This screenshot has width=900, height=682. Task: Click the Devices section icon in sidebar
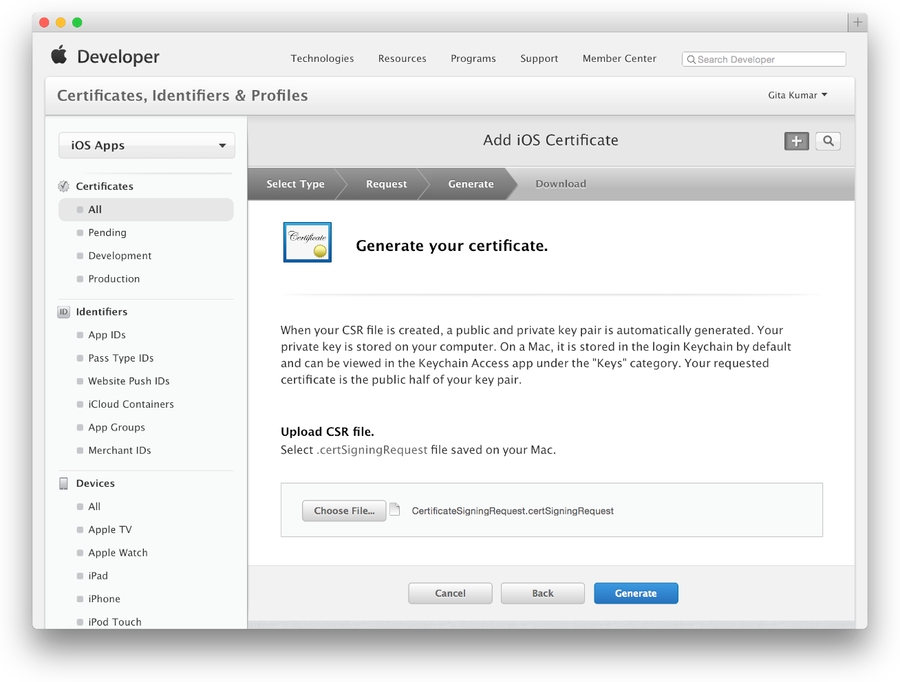pyautogui.click(x=64, y=483)
